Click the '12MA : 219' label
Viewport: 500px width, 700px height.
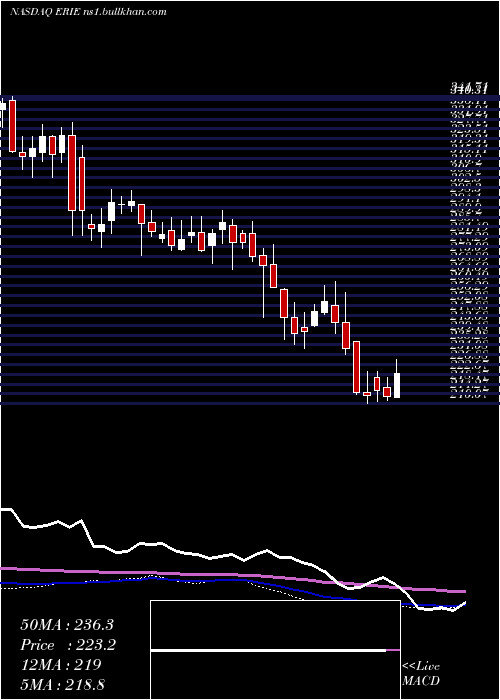coord(61,665)
